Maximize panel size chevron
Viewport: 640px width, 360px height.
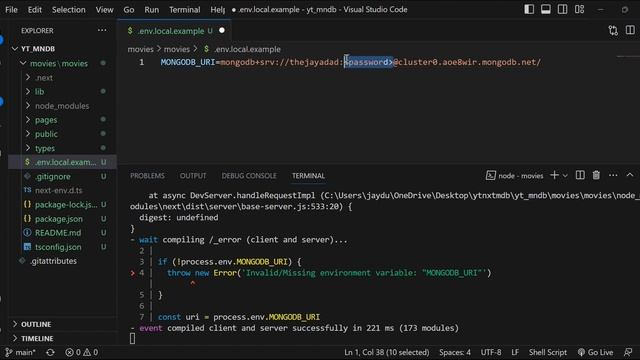pos(630,175)
